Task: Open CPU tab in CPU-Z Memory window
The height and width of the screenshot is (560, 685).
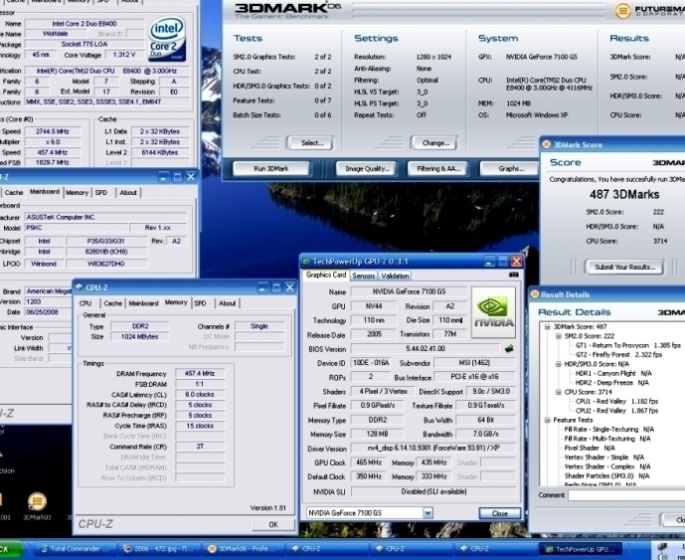Action: 86,303
